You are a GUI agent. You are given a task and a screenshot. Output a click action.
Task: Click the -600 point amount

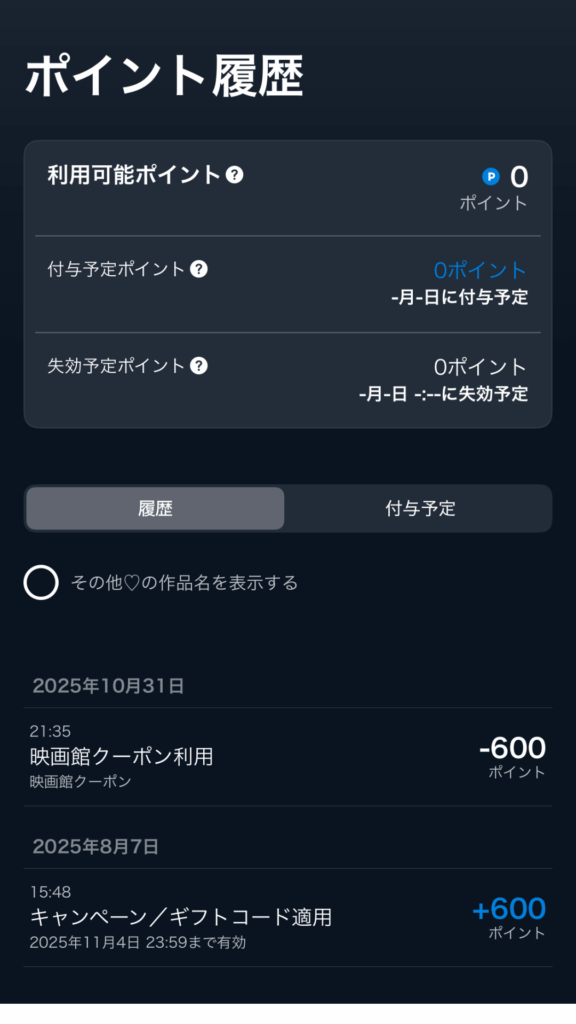point(513,748)
